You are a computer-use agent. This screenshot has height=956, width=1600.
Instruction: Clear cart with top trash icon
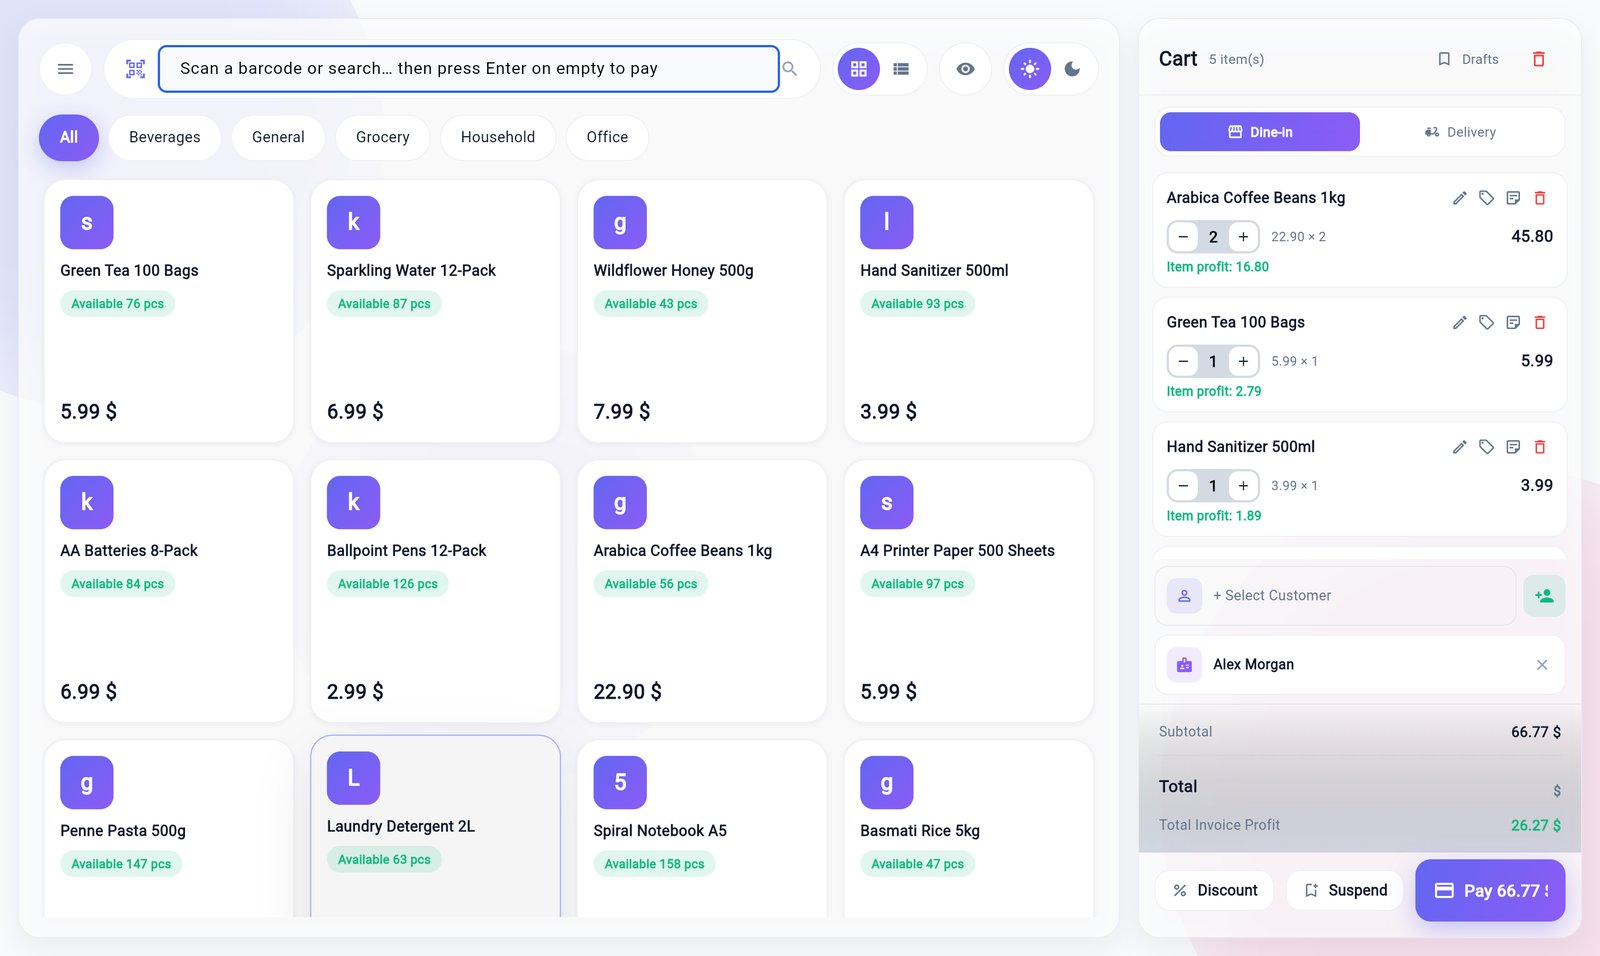[1539, 59]
